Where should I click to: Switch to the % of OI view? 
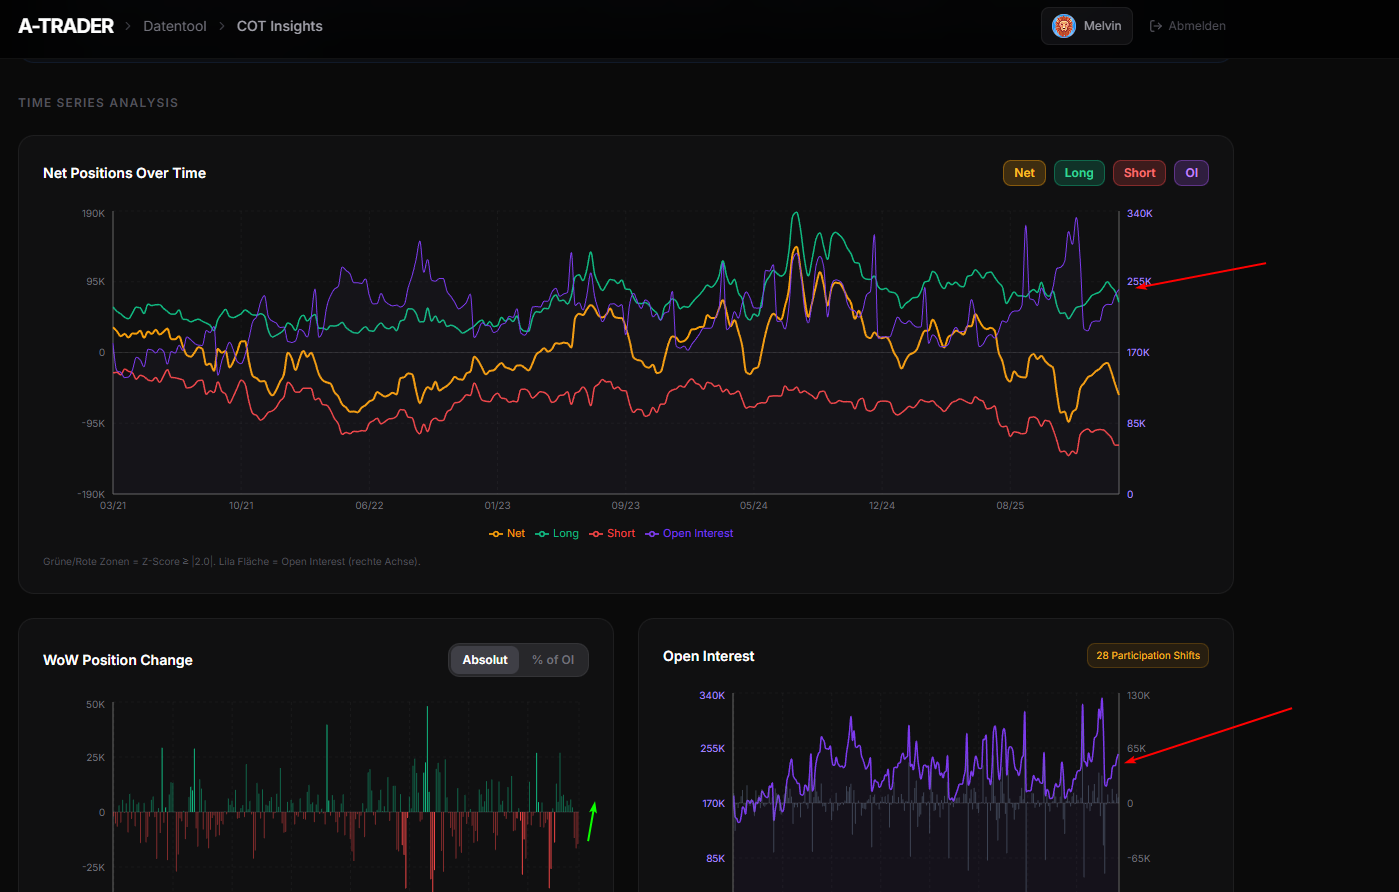click(x=553, y=659)
